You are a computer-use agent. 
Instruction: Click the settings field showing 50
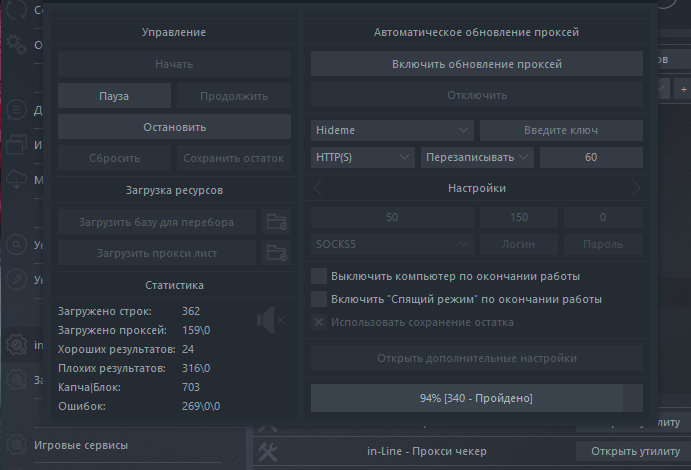(x=392, y=217)
